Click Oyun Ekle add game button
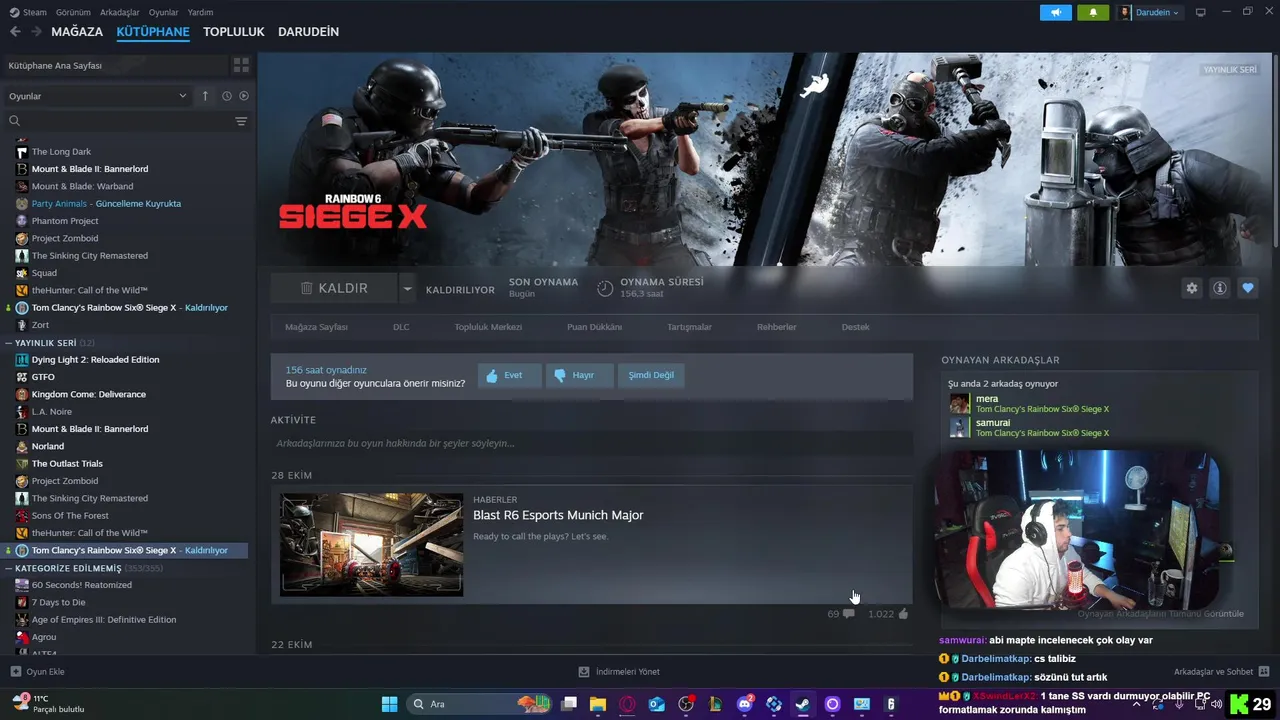This screenshot has width=1280, height=720. click(38, 672)
